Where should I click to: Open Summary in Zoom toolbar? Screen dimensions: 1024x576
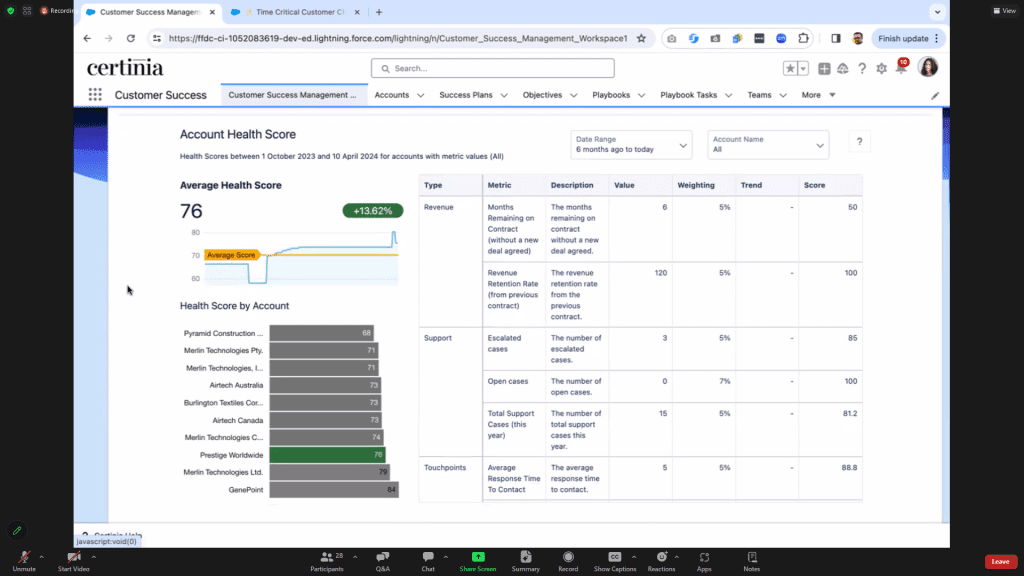click(x=526, y=561)
